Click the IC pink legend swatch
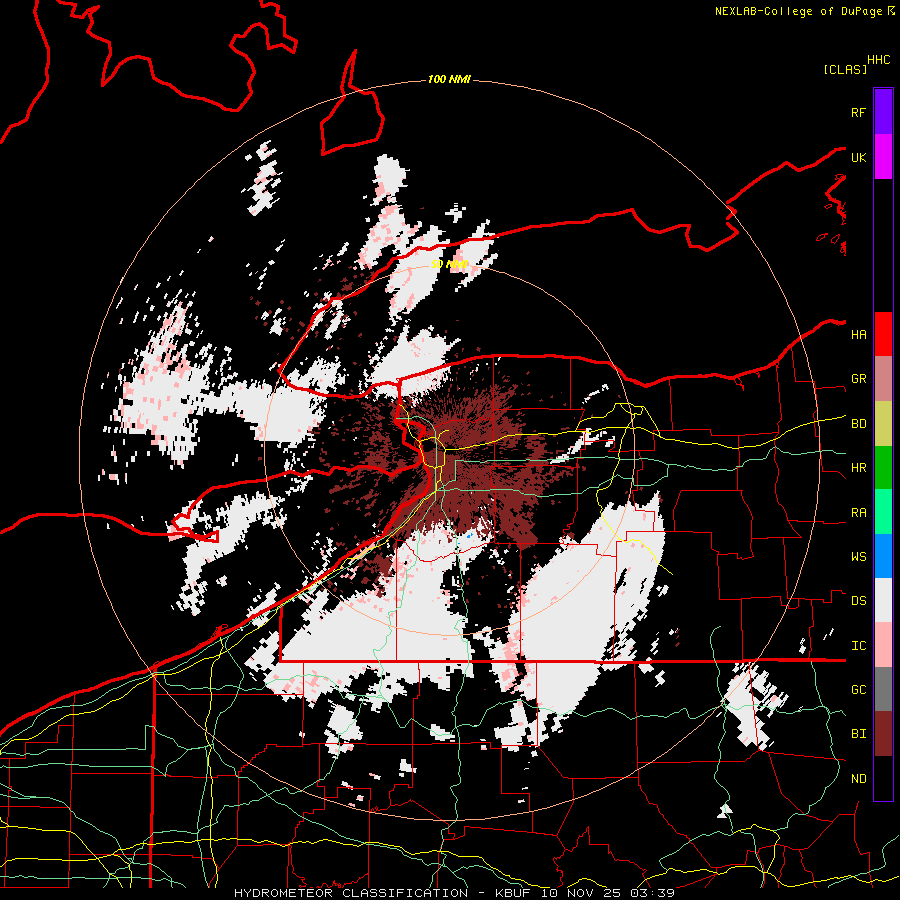Image resolution: width=900 pixels, height=900 pixels. tap(883, 645)
